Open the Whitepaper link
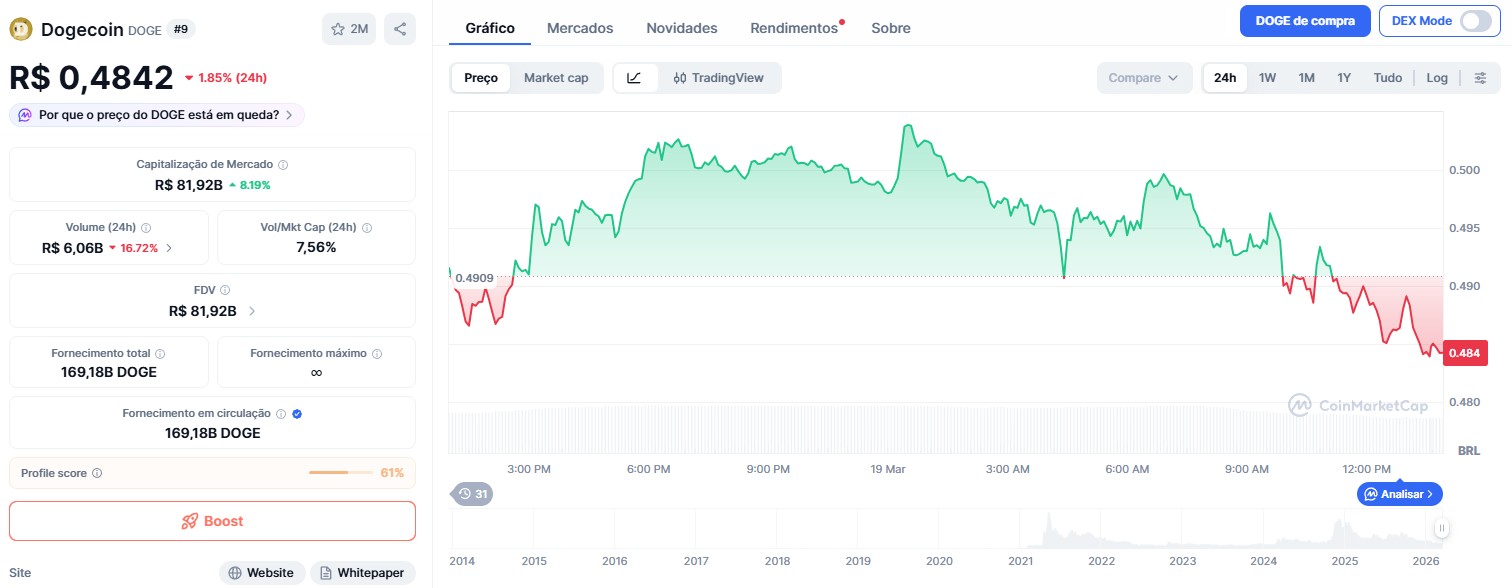The height and width of the screenshot is (588, 1512). [362, 573]
